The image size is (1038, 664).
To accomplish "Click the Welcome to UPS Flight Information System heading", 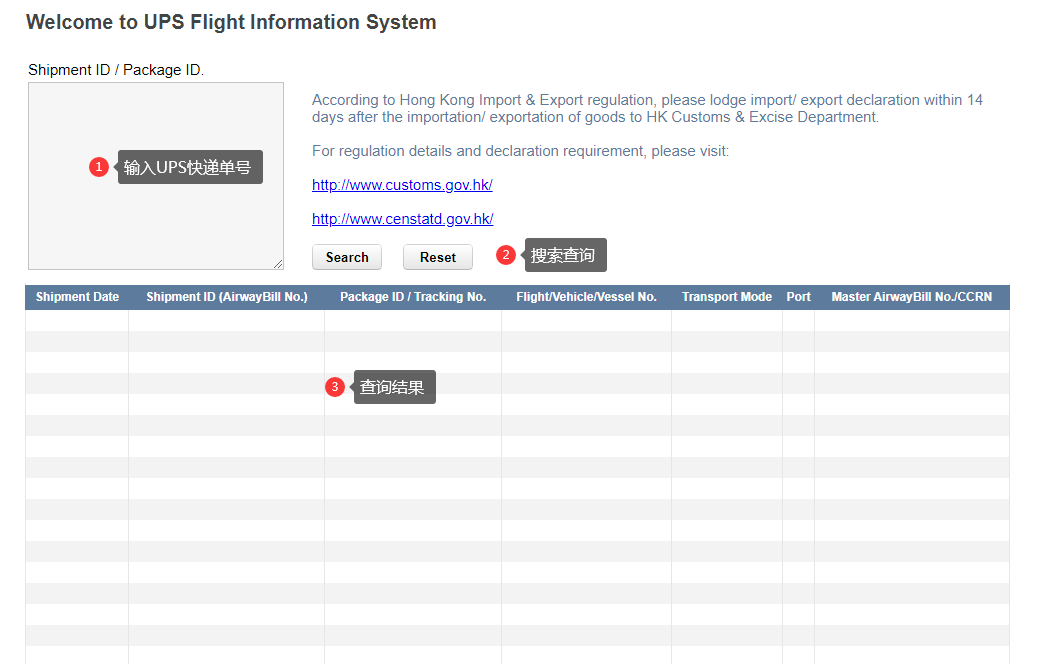I will 231,22.
